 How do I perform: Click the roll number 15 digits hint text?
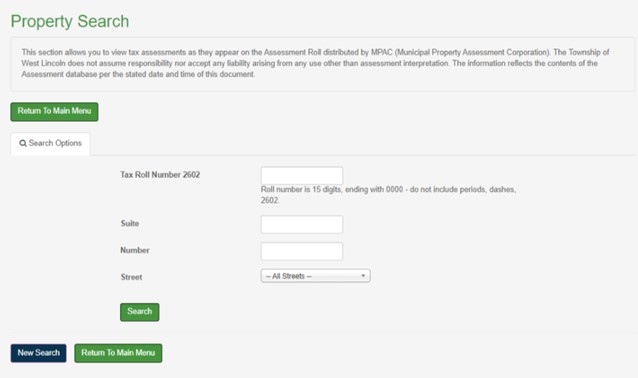click(388, 190)
